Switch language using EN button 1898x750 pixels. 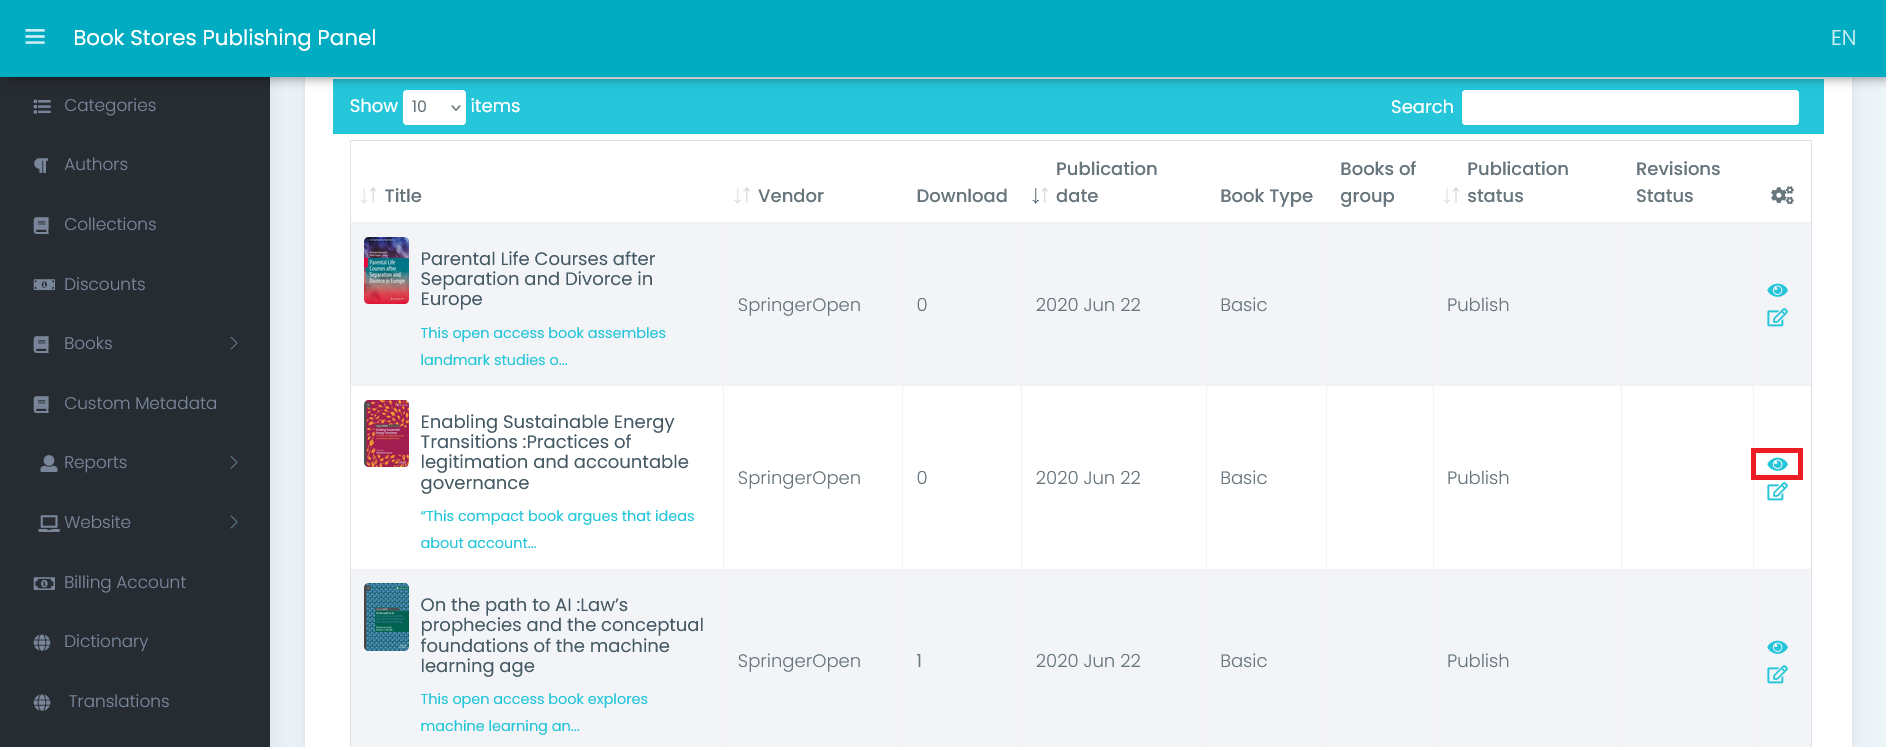tap(1842, 38)
